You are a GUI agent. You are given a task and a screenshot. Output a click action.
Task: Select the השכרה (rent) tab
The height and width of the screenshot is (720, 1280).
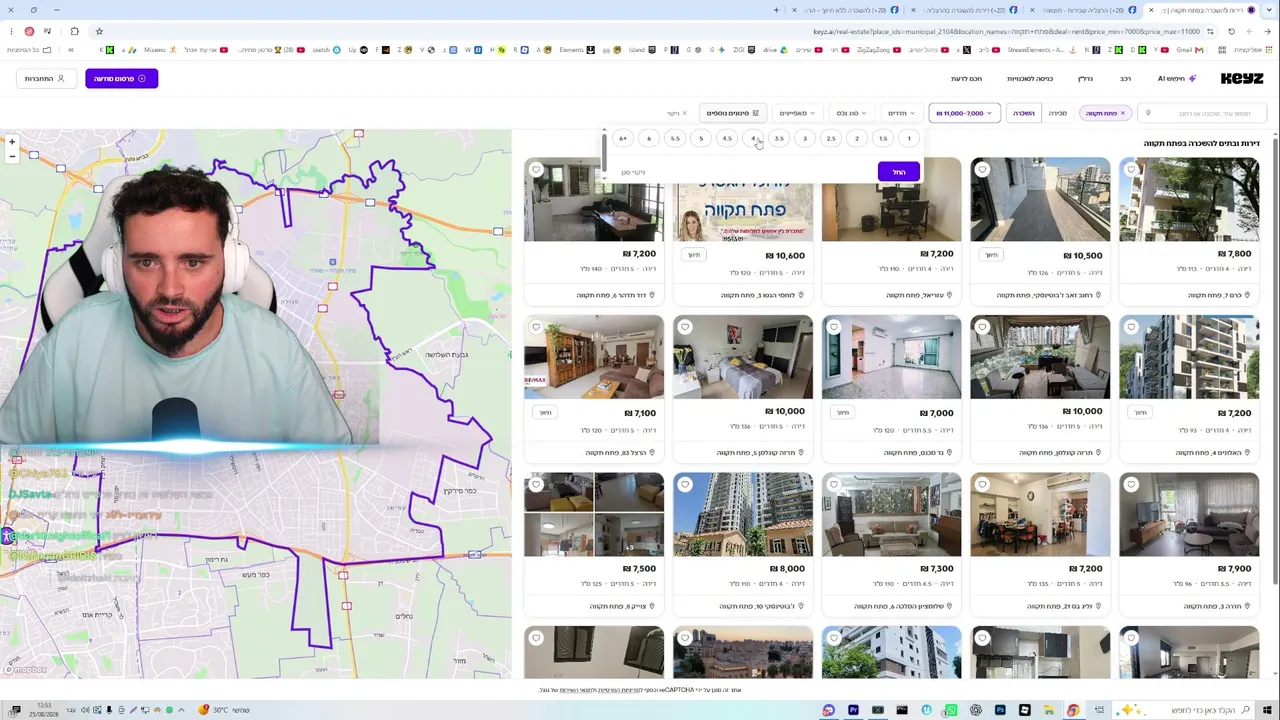tap(1024, 113)
